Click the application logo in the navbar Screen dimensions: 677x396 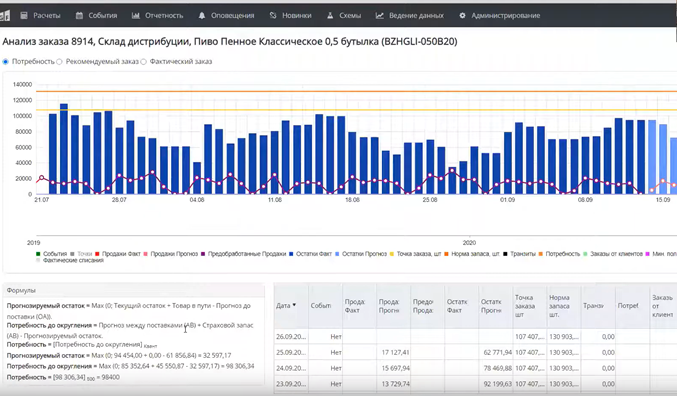click(5, 16)
